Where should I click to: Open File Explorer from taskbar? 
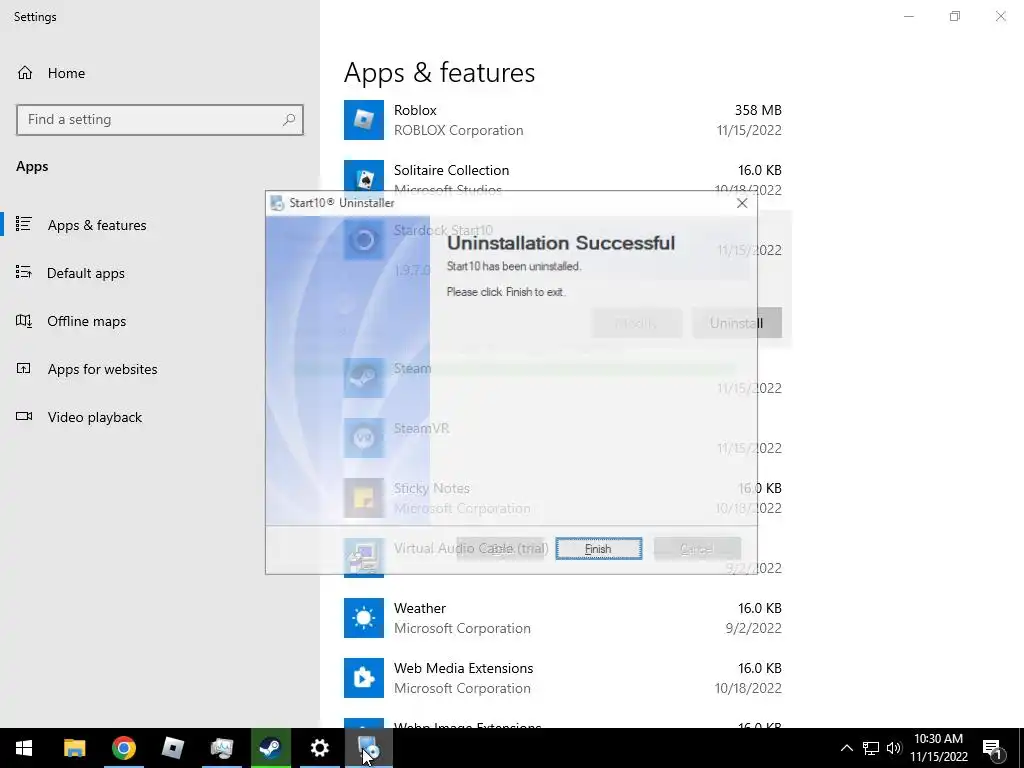tap(74, 748)
